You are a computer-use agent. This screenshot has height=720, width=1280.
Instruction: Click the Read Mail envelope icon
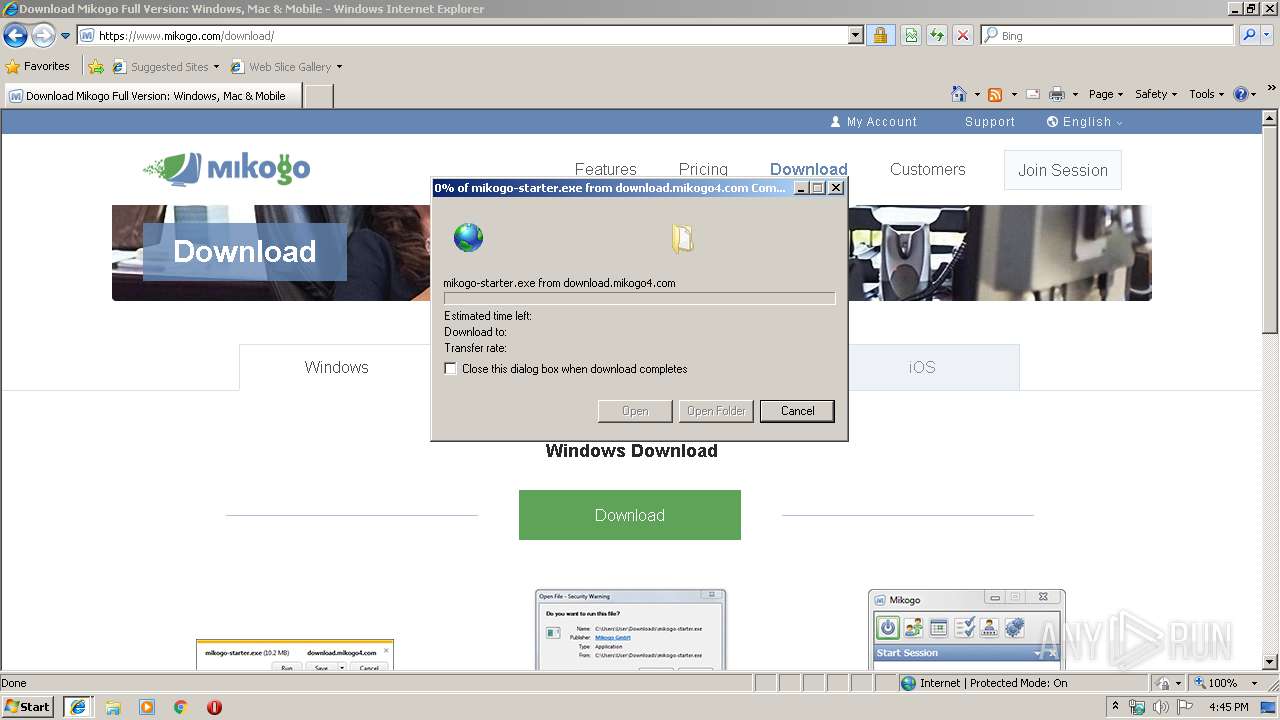[x=1033, y=94]
